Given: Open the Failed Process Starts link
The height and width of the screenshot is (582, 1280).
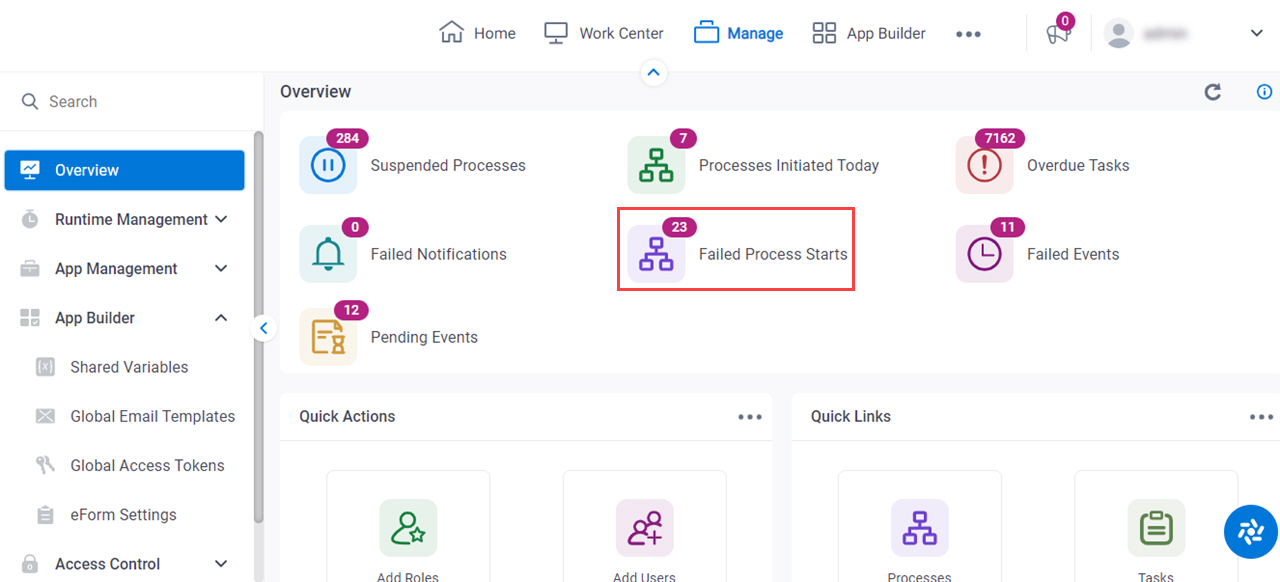Looking at the screenshot, I should (773, 254).
